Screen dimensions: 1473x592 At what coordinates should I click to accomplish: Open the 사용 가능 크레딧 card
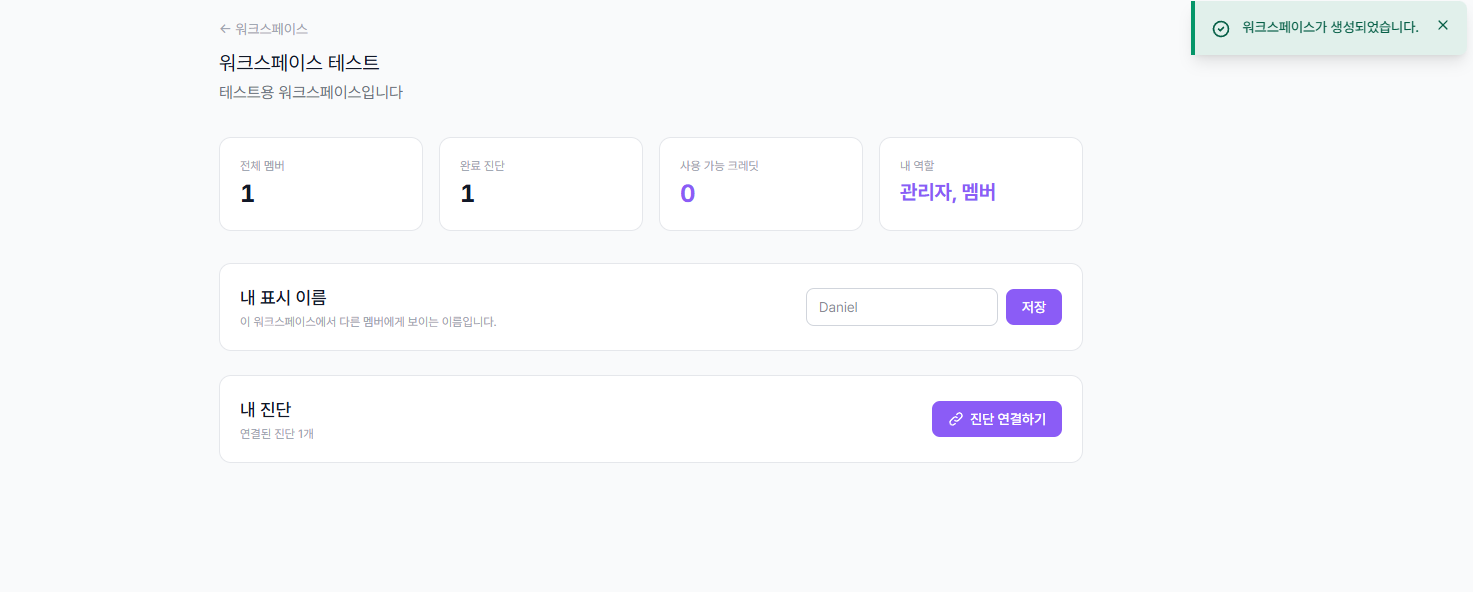coord(760,184)
